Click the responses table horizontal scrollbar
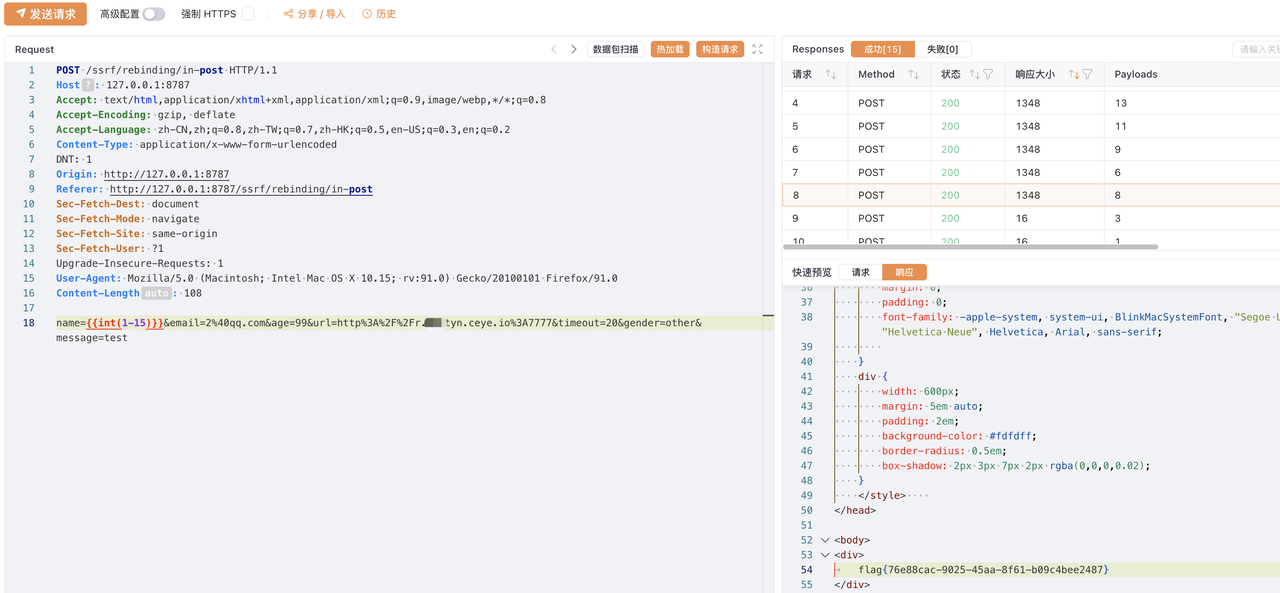Screen dimensions: 1280x593 tap(970, 246)
